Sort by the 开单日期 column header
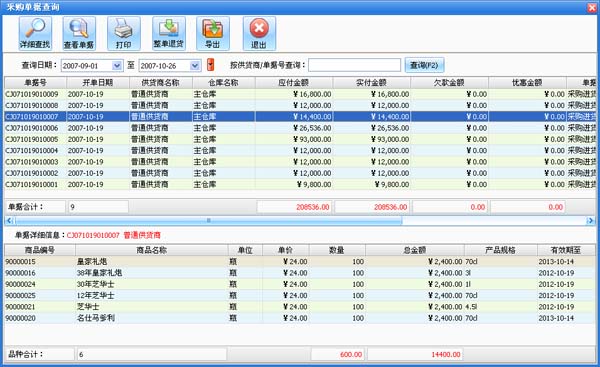 point(98,83)
